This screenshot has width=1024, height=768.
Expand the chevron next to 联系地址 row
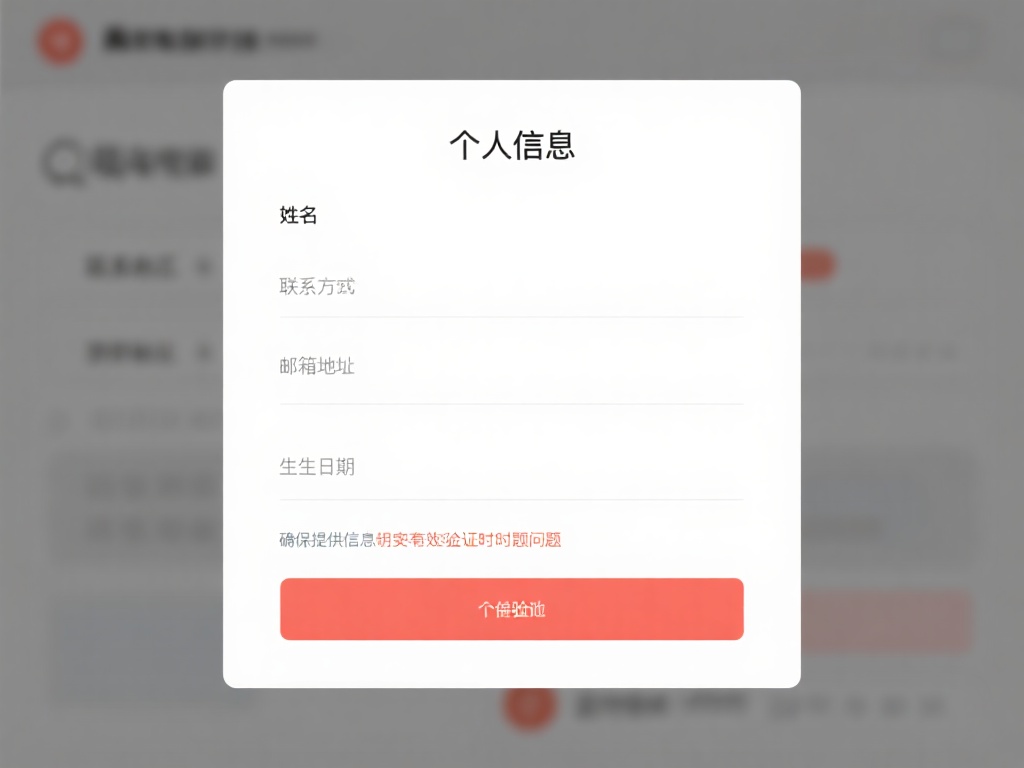[205, 265]
